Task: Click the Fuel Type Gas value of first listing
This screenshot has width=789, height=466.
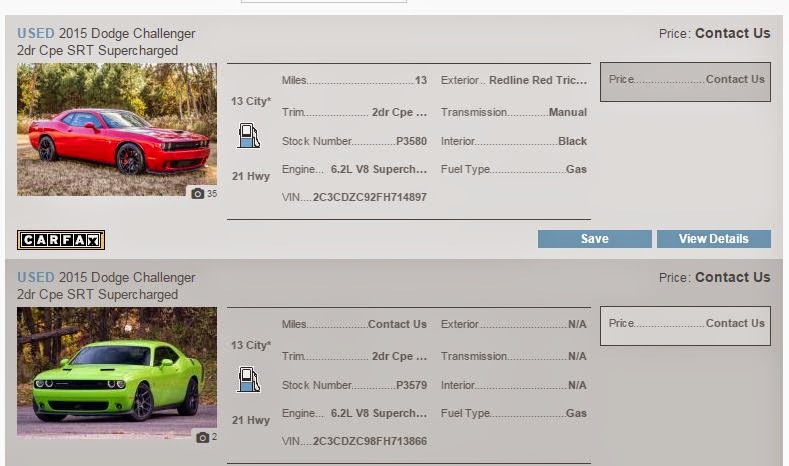Action: 576,170
